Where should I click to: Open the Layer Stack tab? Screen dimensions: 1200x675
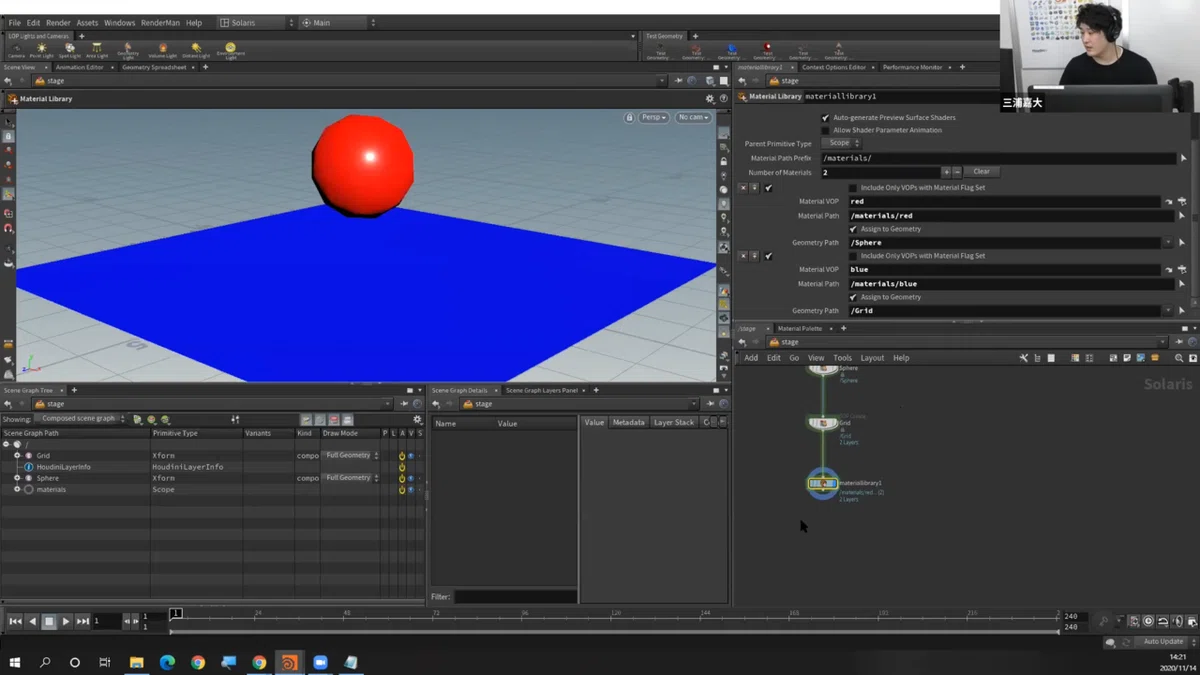tap(673, 423)
